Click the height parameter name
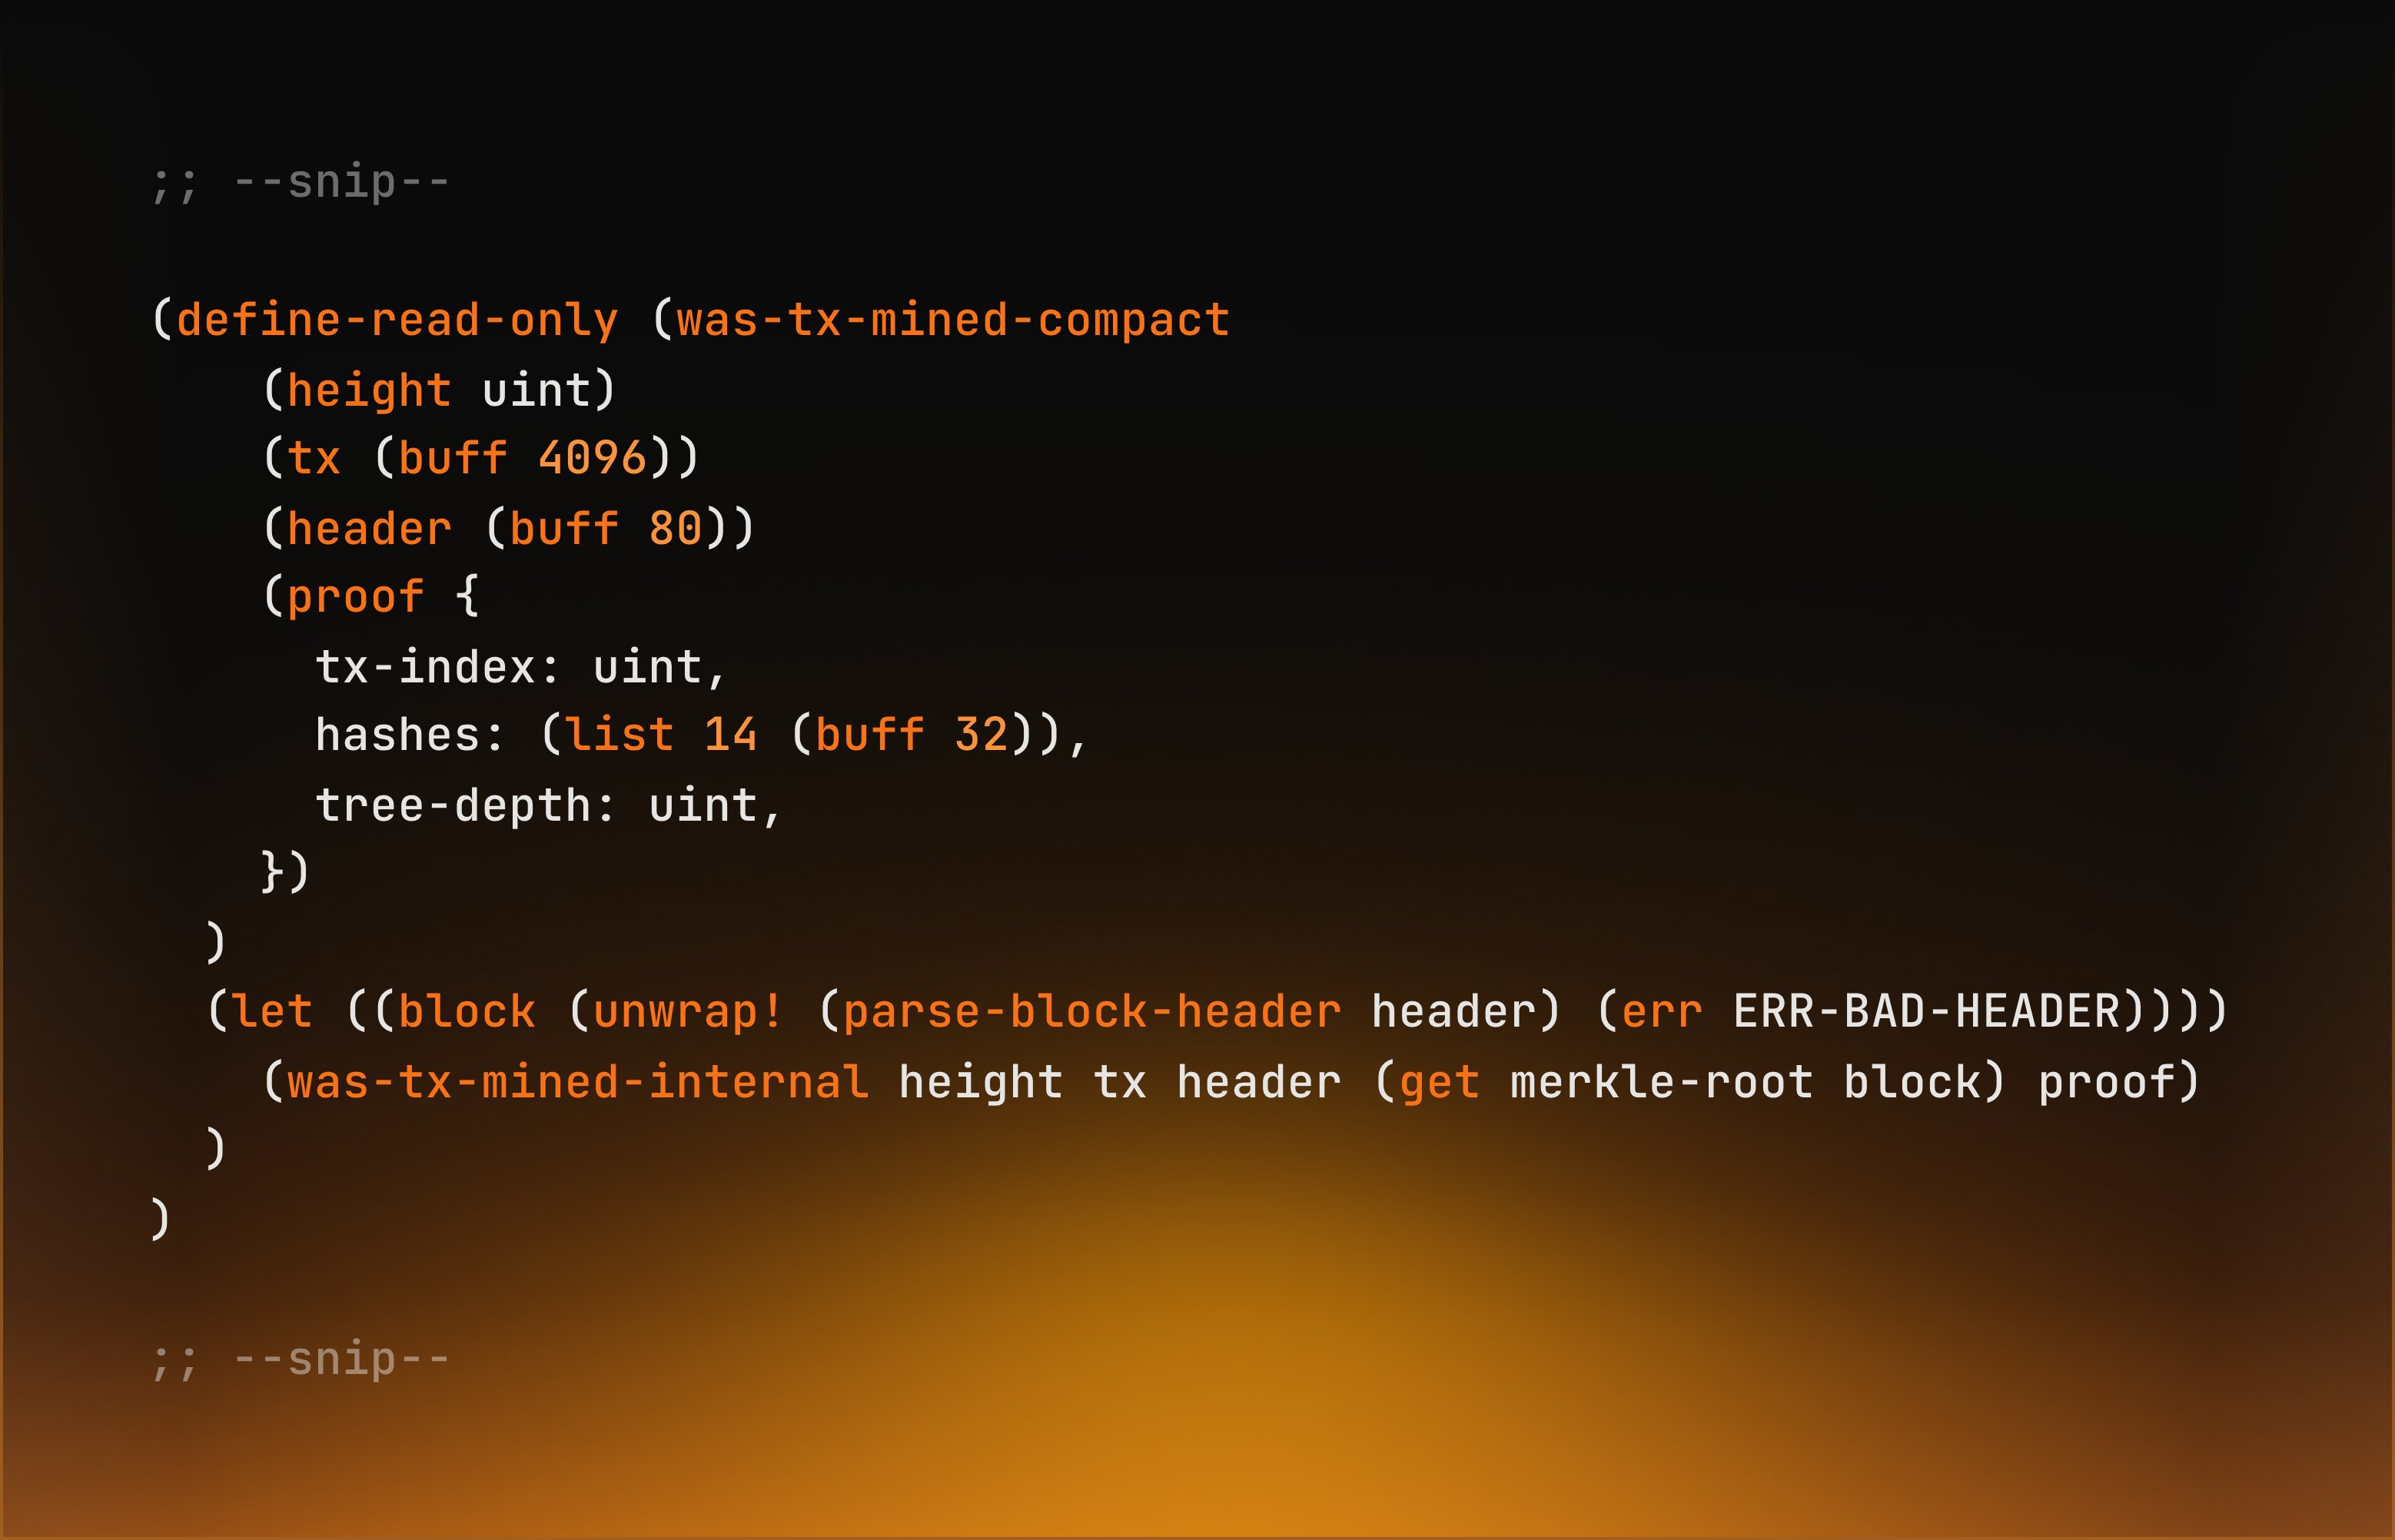2395x1540 pixels. pyautogui.click(x=369, y=390)
